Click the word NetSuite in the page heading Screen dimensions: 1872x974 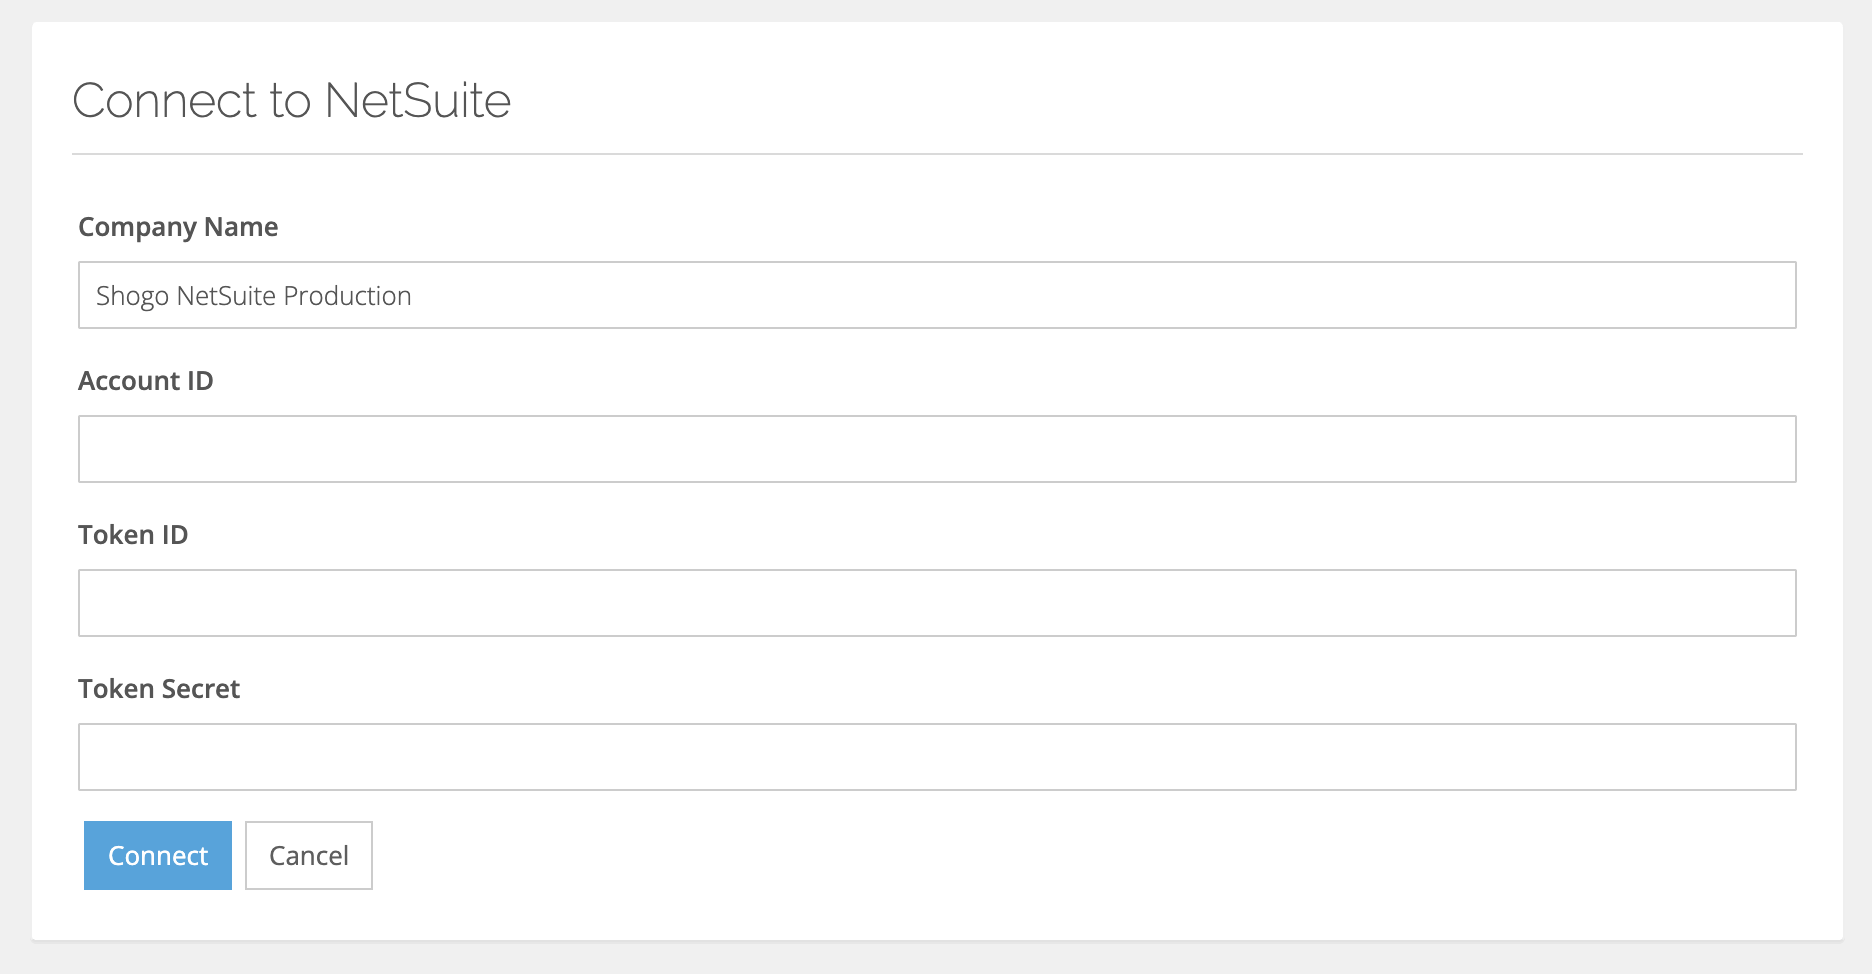pos(418,100)
